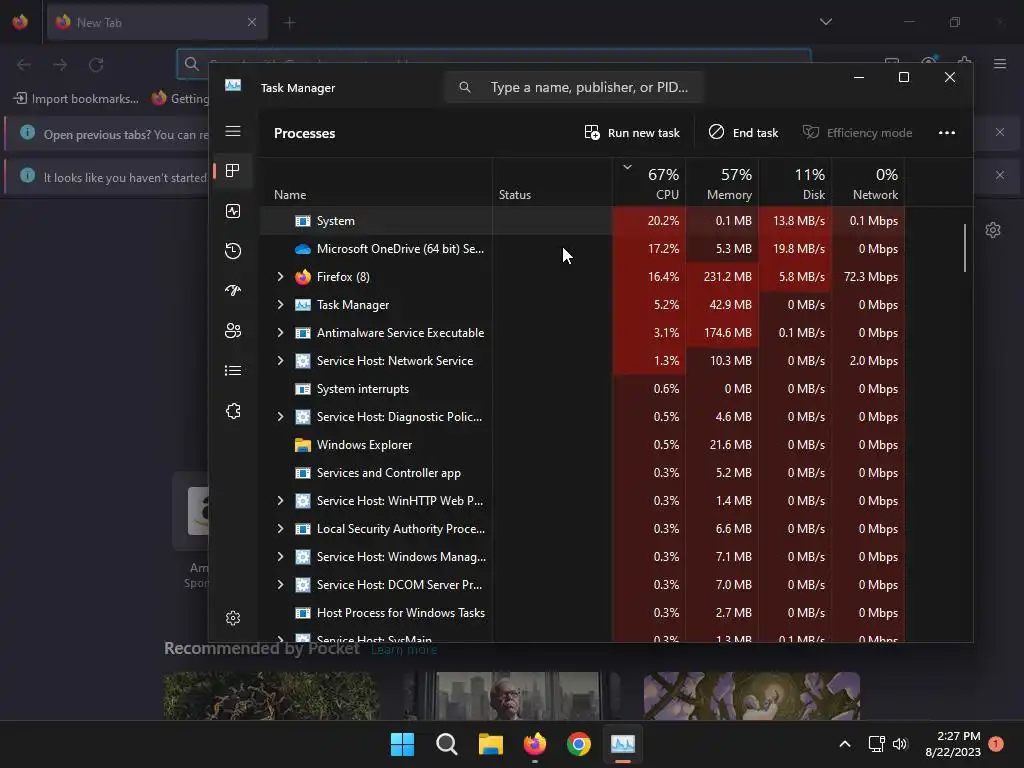
Task: Open Windows Search from taskbar
Action: coord(447,744)
